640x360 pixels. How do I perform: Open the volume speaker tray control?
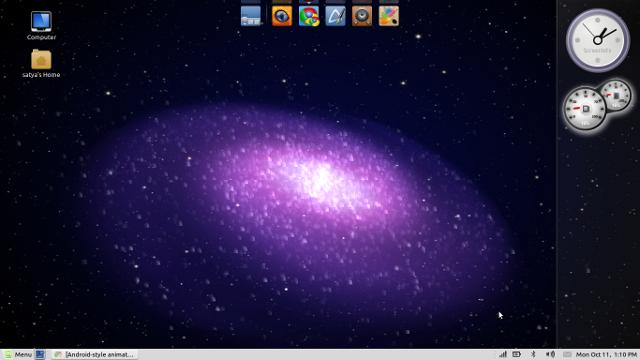[x=550, y=354]
